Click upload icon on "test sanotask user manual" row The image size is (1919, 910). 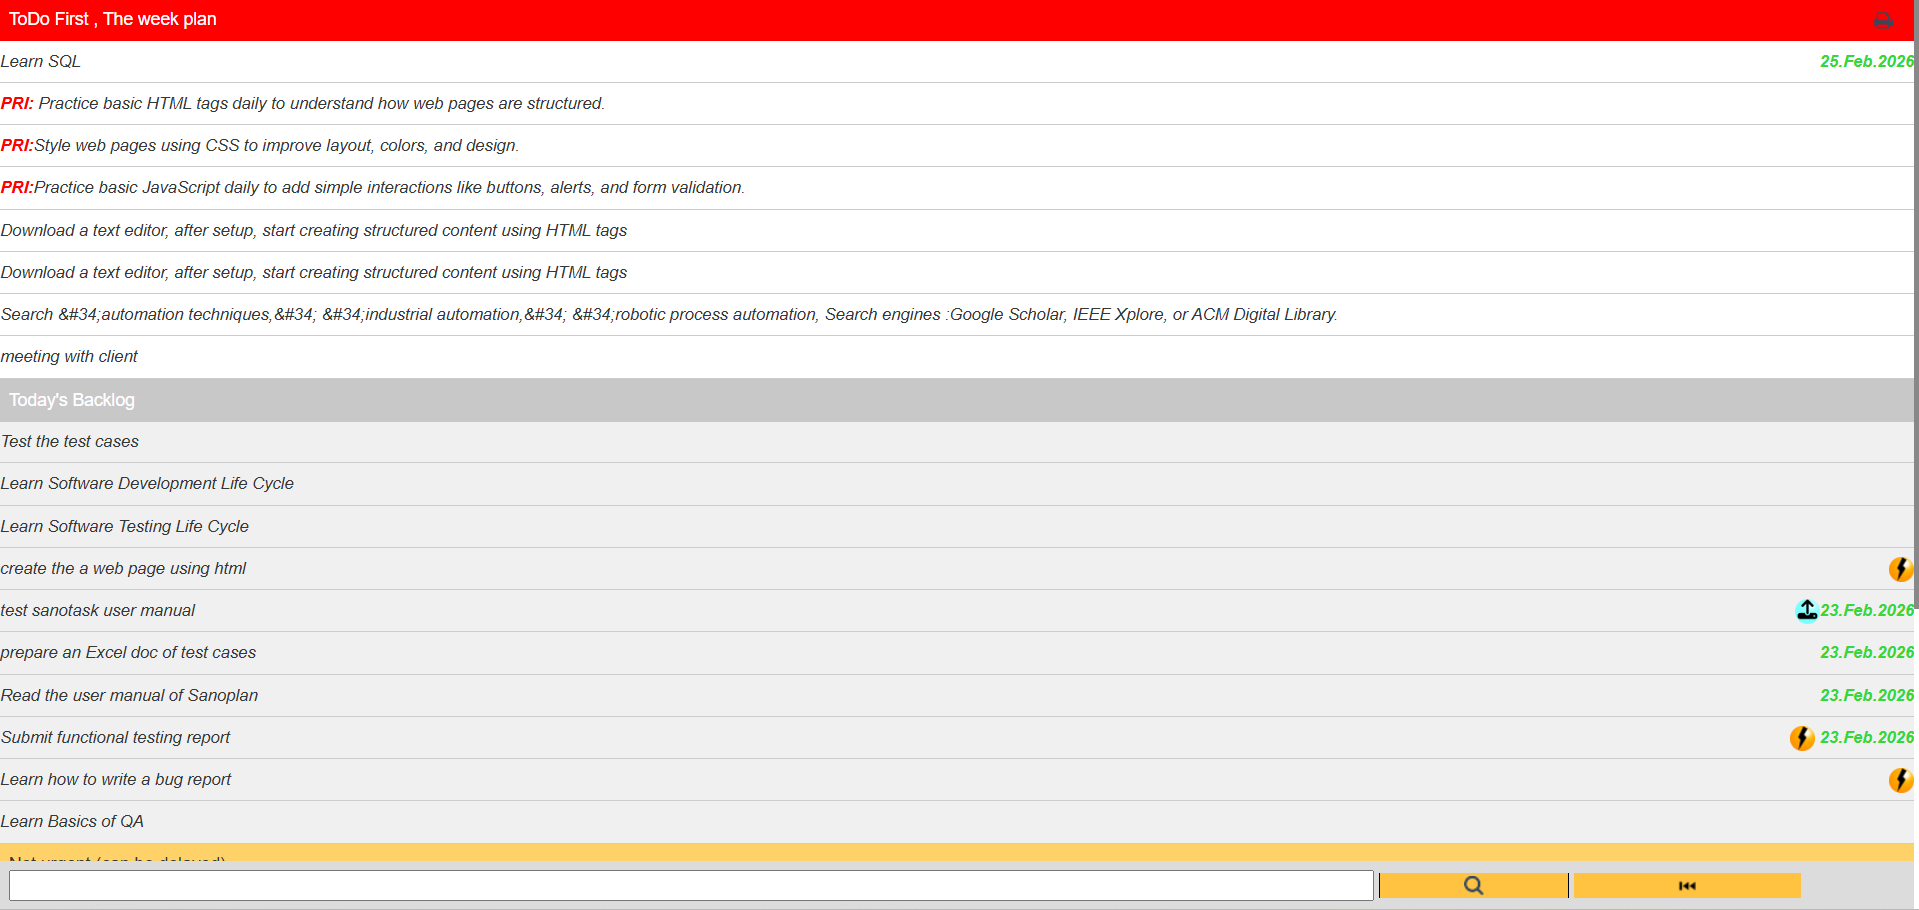coord(1806,610)
